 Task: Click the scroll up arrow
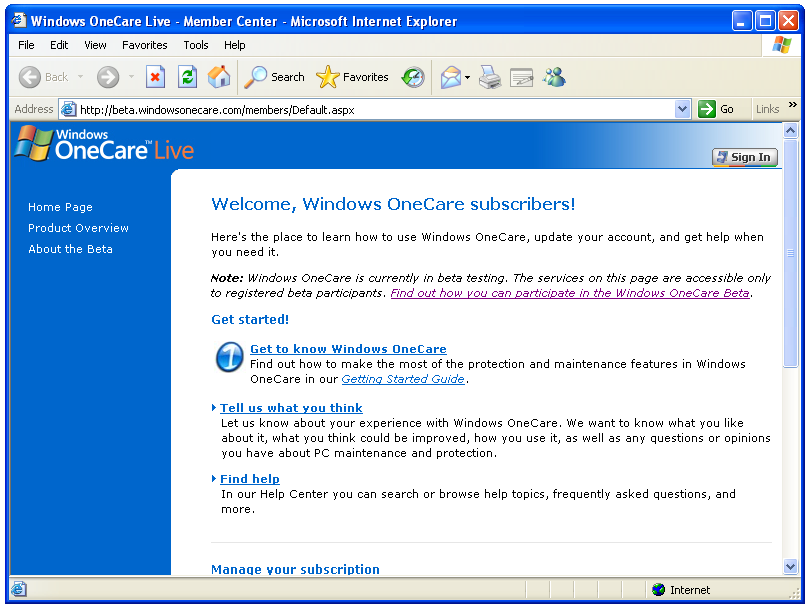click(790, 131)
